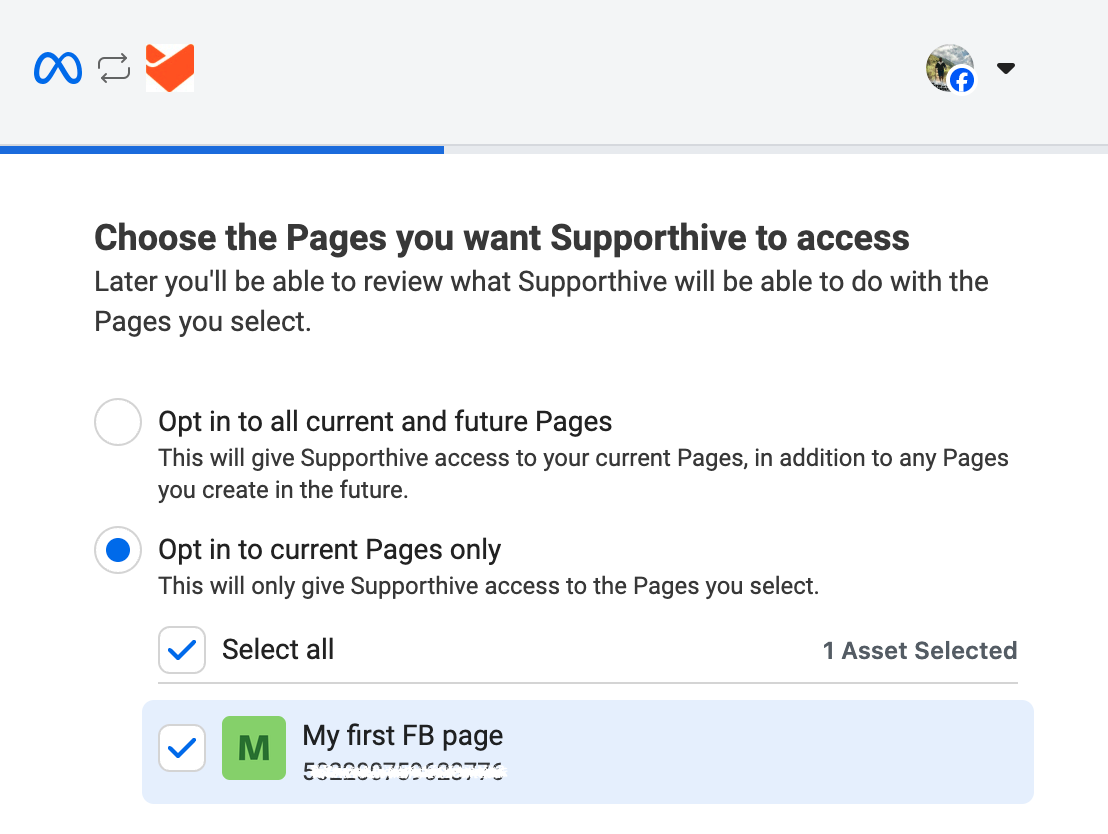Click the My first FB page name

[403, 736]
